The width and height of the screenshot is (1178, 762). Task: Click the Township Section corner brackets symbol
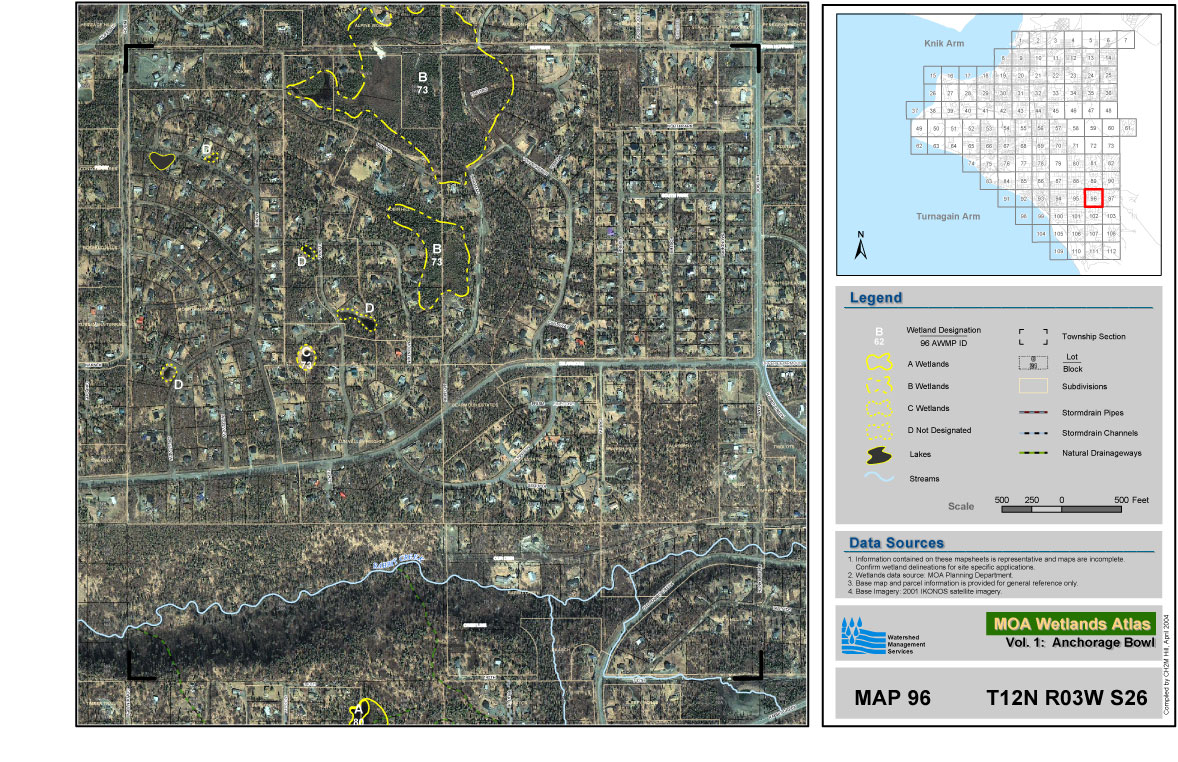coord(1033,337)
